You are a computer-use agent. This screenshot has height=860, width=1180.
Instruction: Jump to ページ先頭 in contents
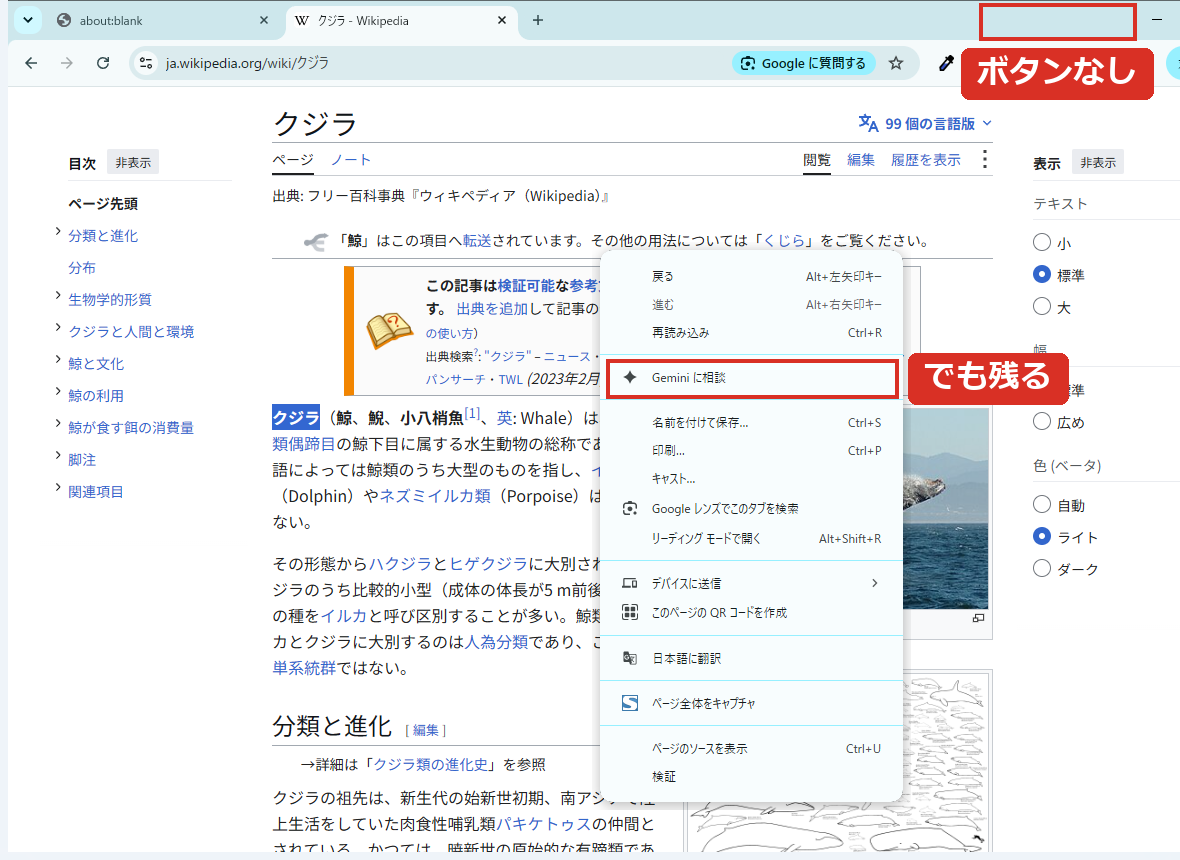tap(103, 204)
